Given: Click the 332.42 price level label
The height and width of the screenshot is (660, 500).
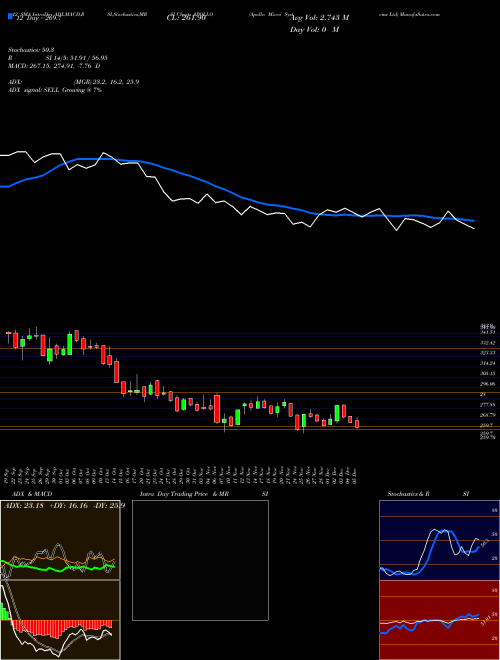Looking at the screenshot, I should pos(487,343).
